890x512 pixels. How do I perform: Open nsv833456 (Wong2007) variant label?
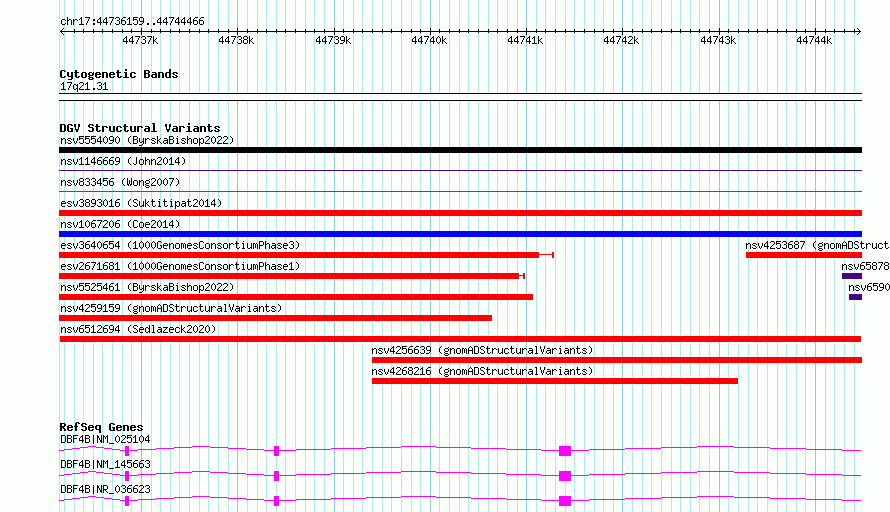[120, 182]
